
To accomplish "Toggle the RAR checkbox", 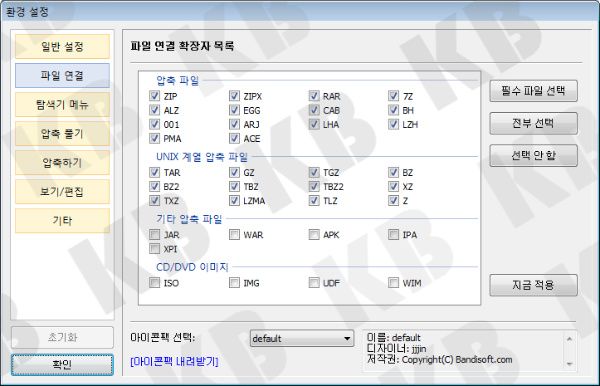I will tap(314, 96).
